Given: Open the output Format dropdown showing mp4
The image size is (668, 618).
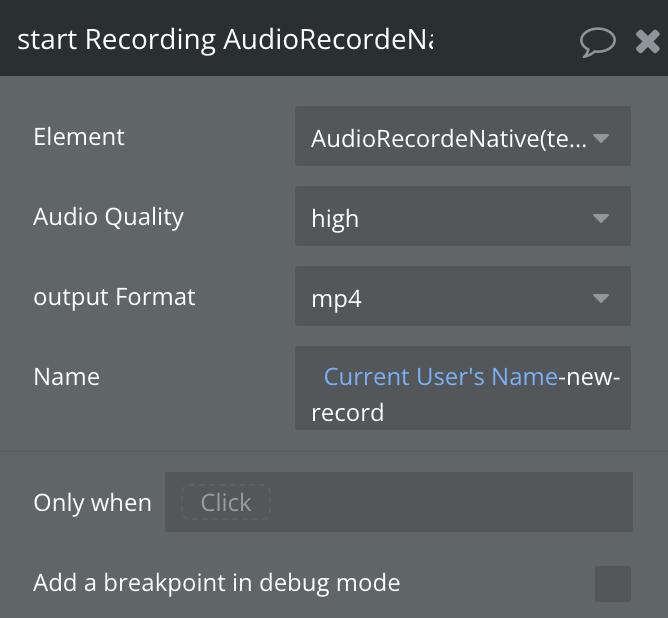Looking at the screenshot, I should point(448,297).
